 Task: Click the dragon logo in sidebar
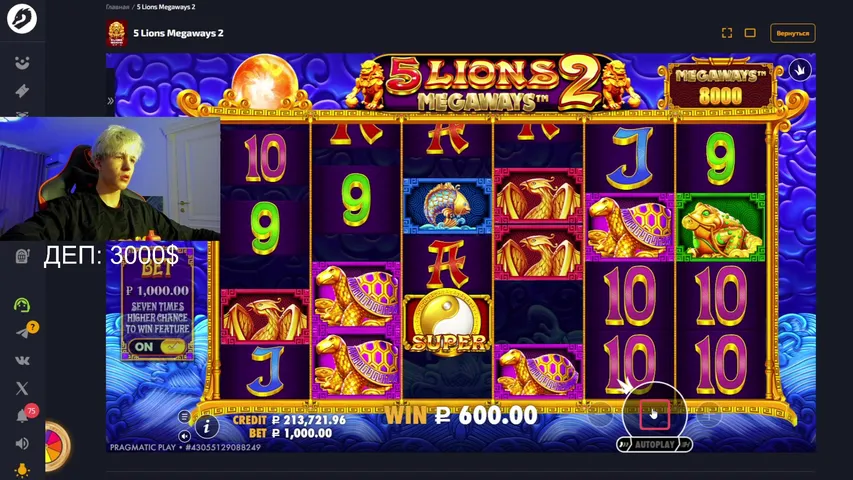pos(22,19)
